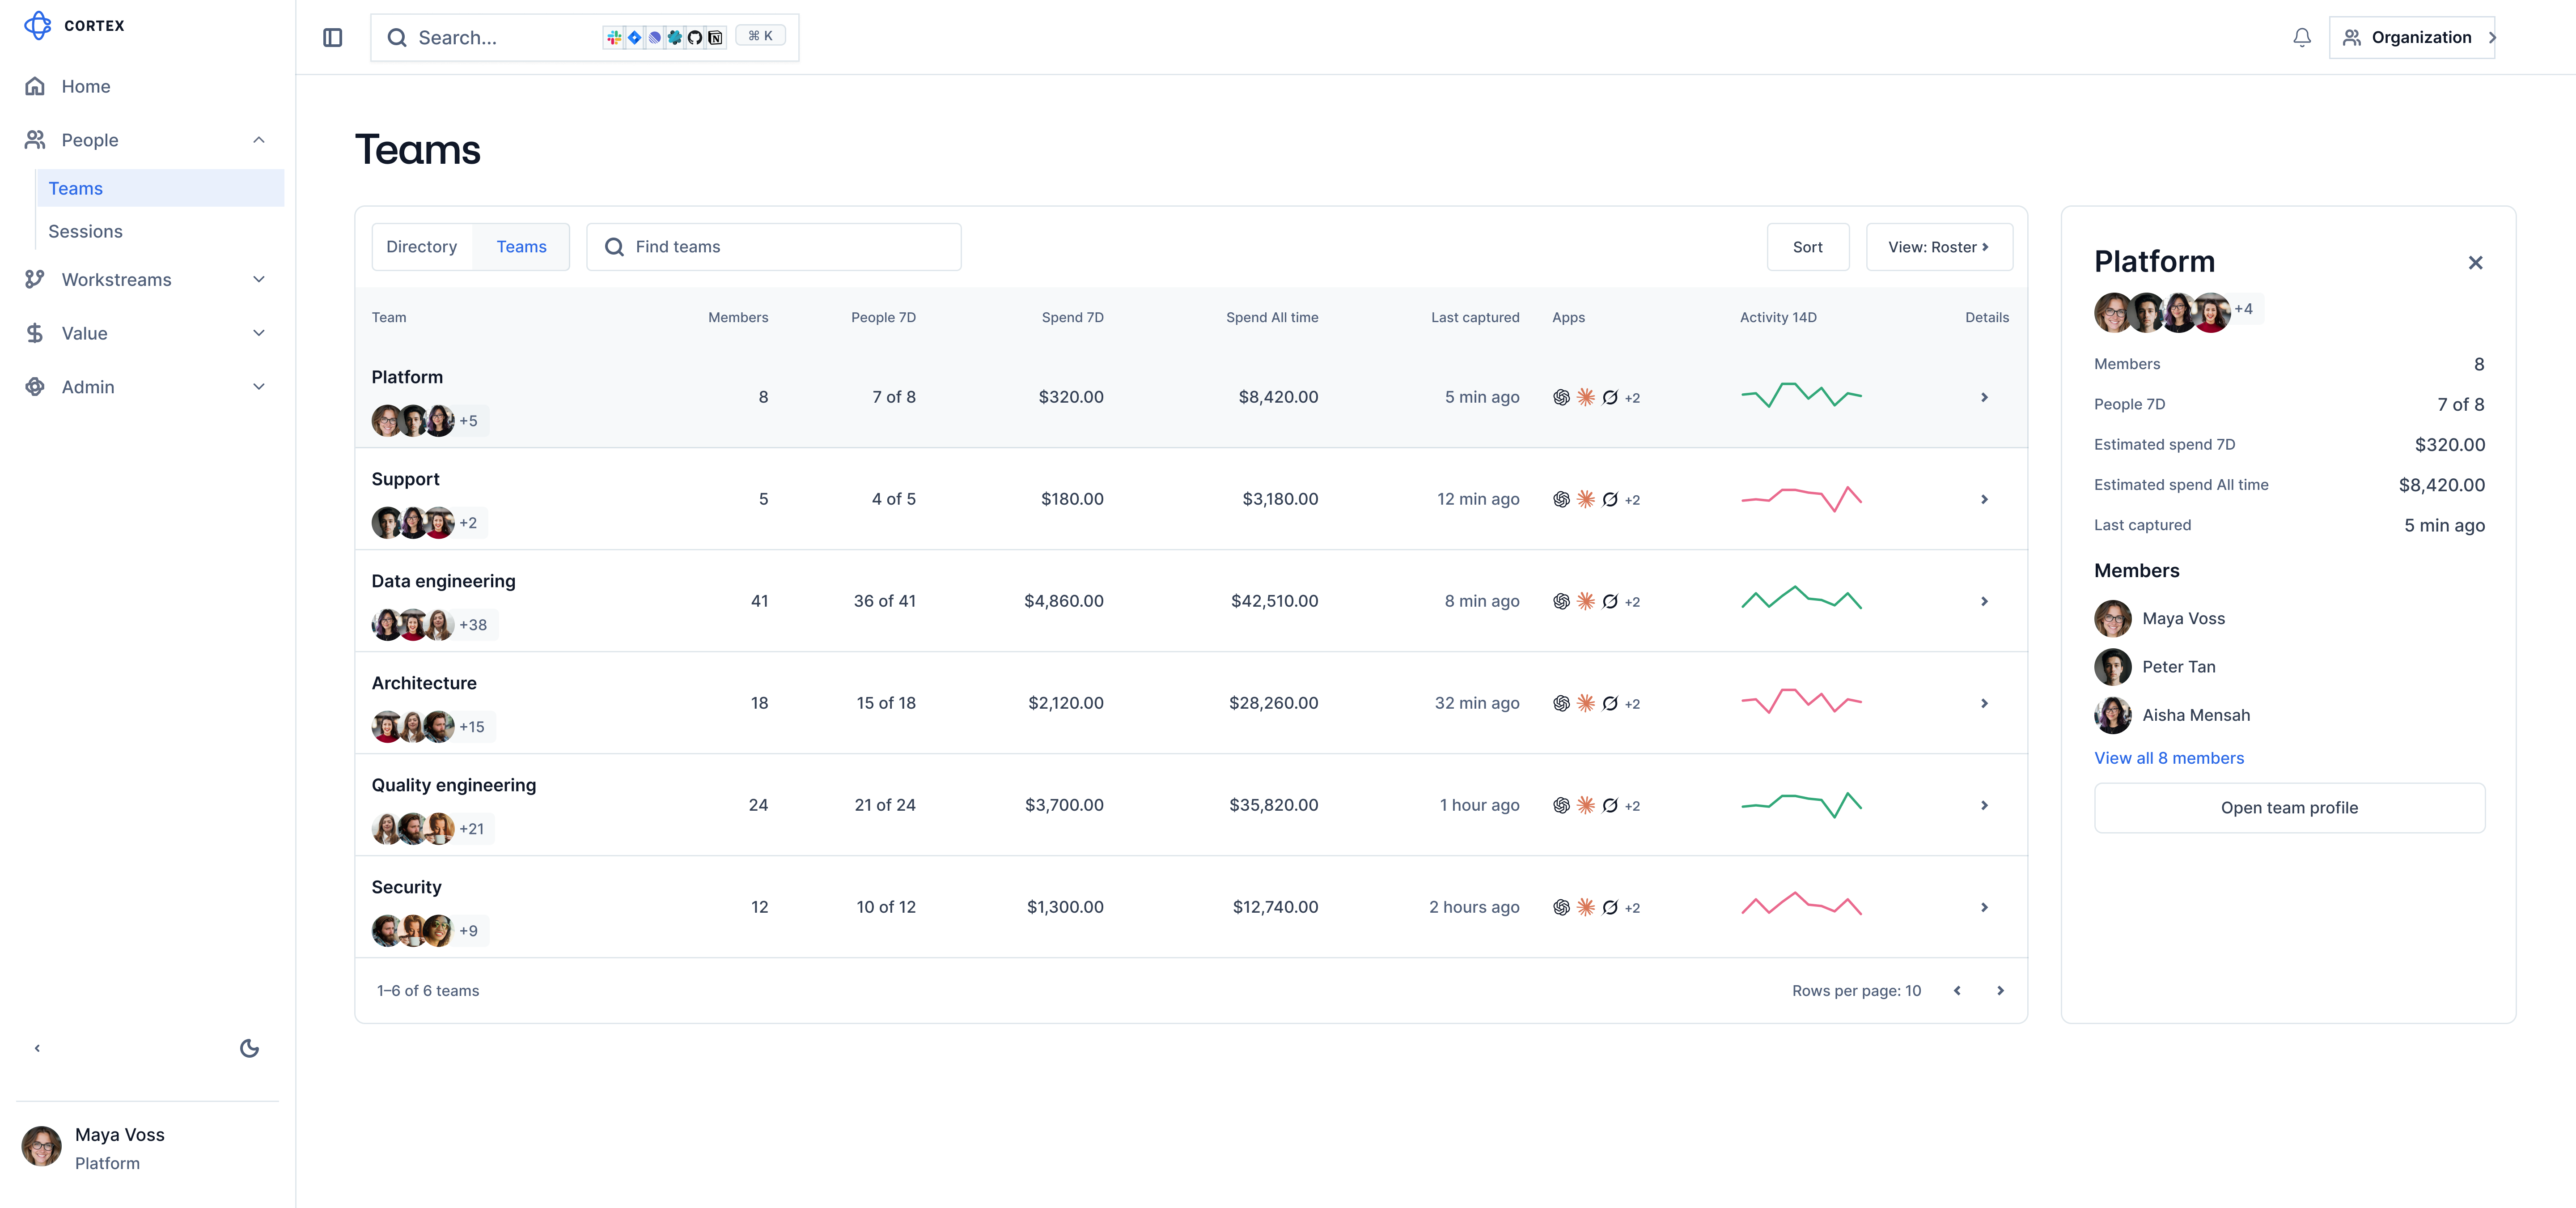Select the Teams tab

(x=521, y=247)
